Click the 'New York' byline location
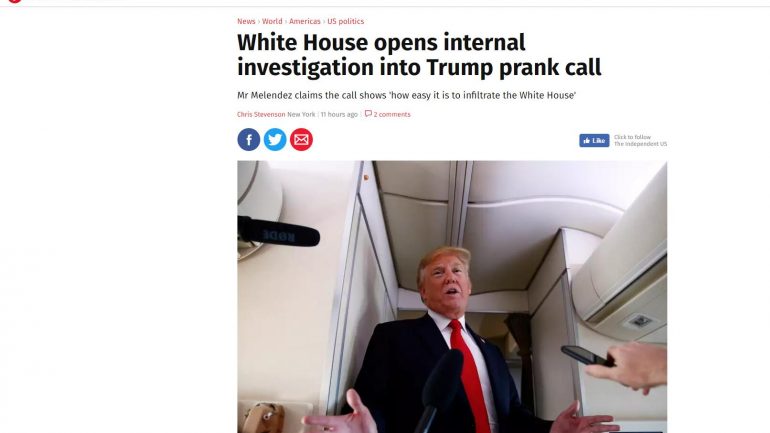This screenshot has width=770, height=433. (x=301, y=114)
